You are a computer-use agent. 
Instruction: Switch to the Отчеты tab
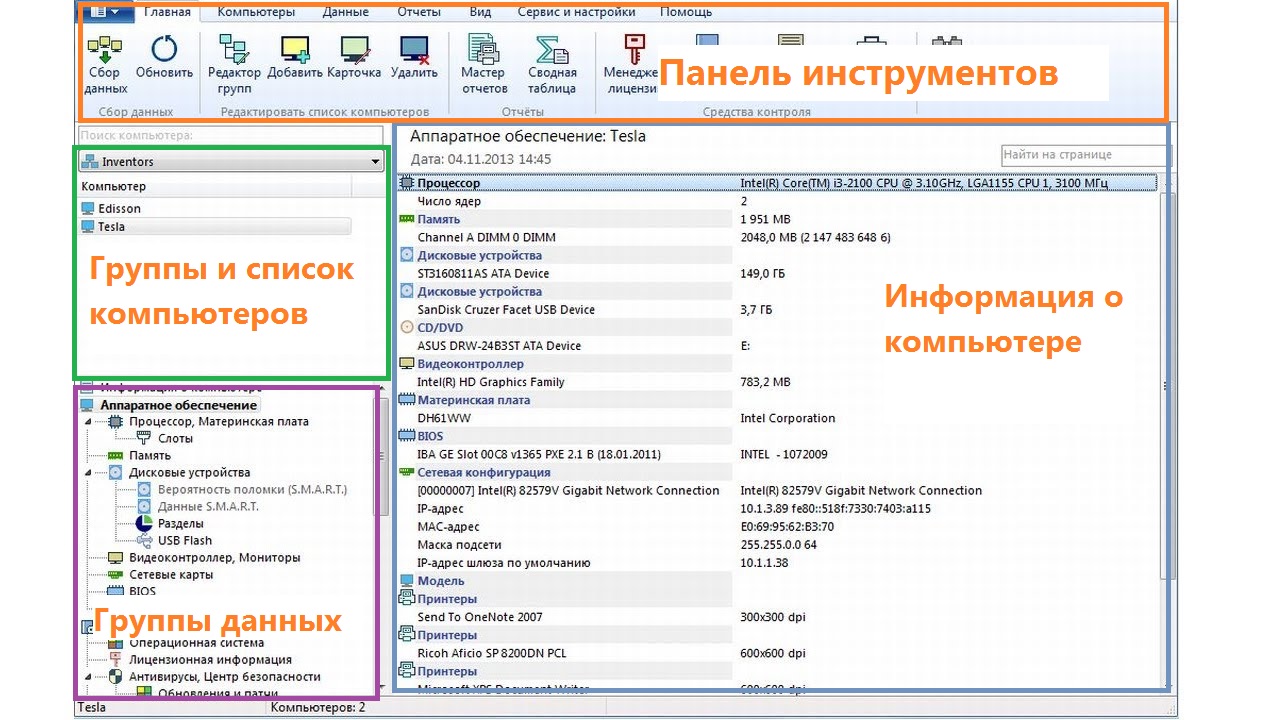(x=418, y=12)
